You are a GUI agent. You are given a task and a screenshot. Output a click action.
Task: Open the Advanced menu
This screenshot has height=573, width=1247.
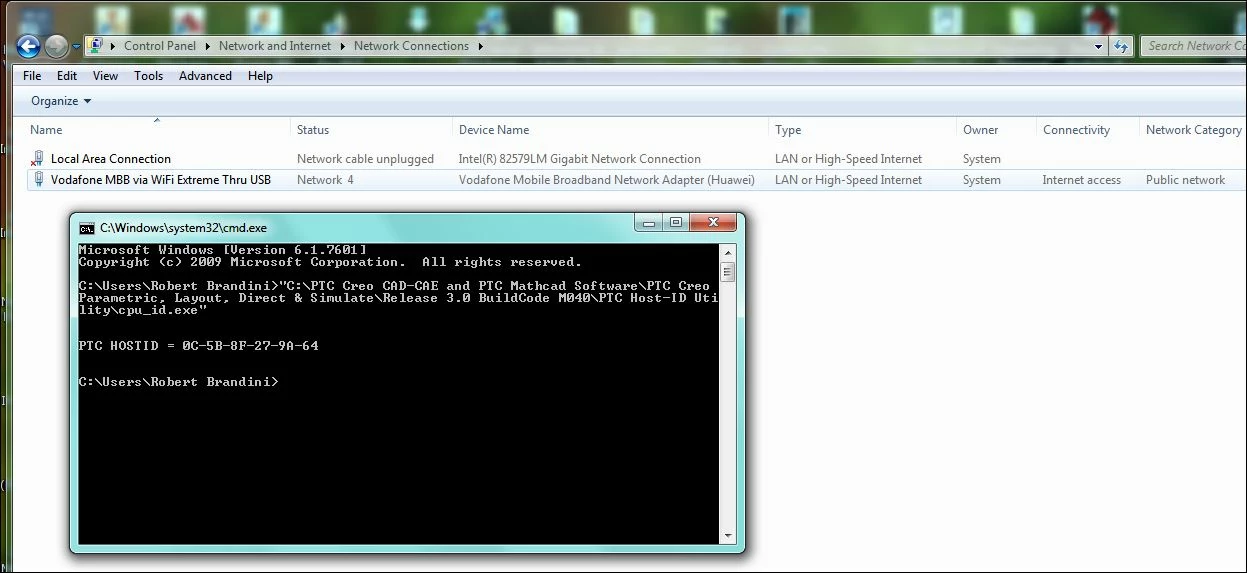click(205, 76)
